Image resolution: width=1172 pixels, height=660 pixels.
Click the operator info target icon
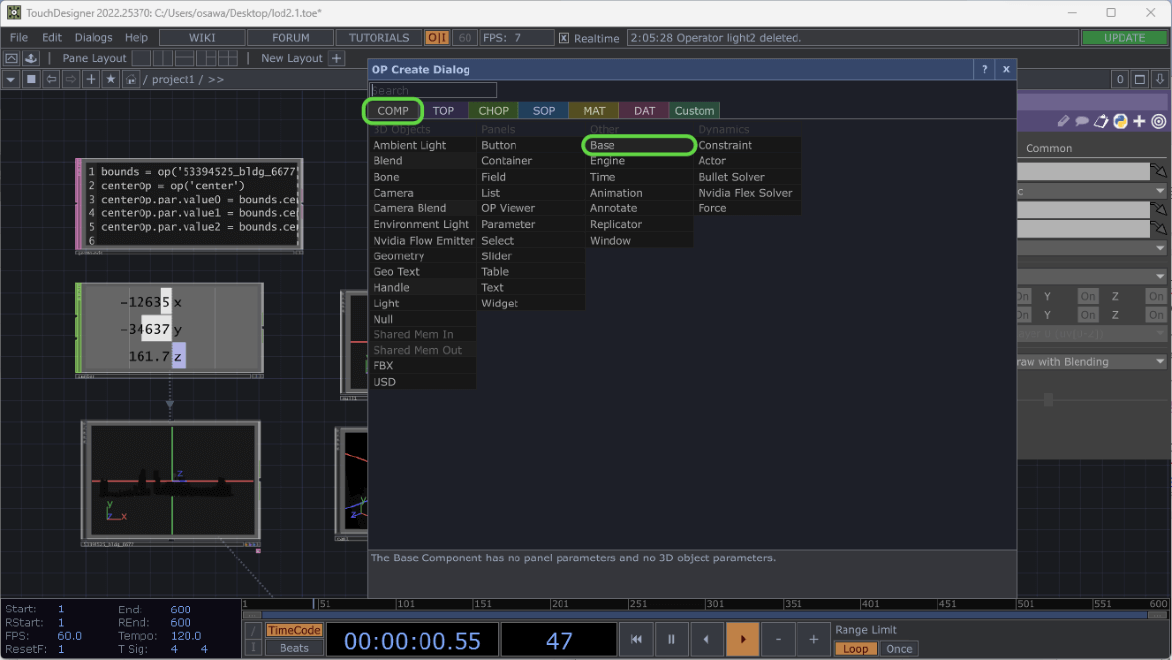point(1158,121)
